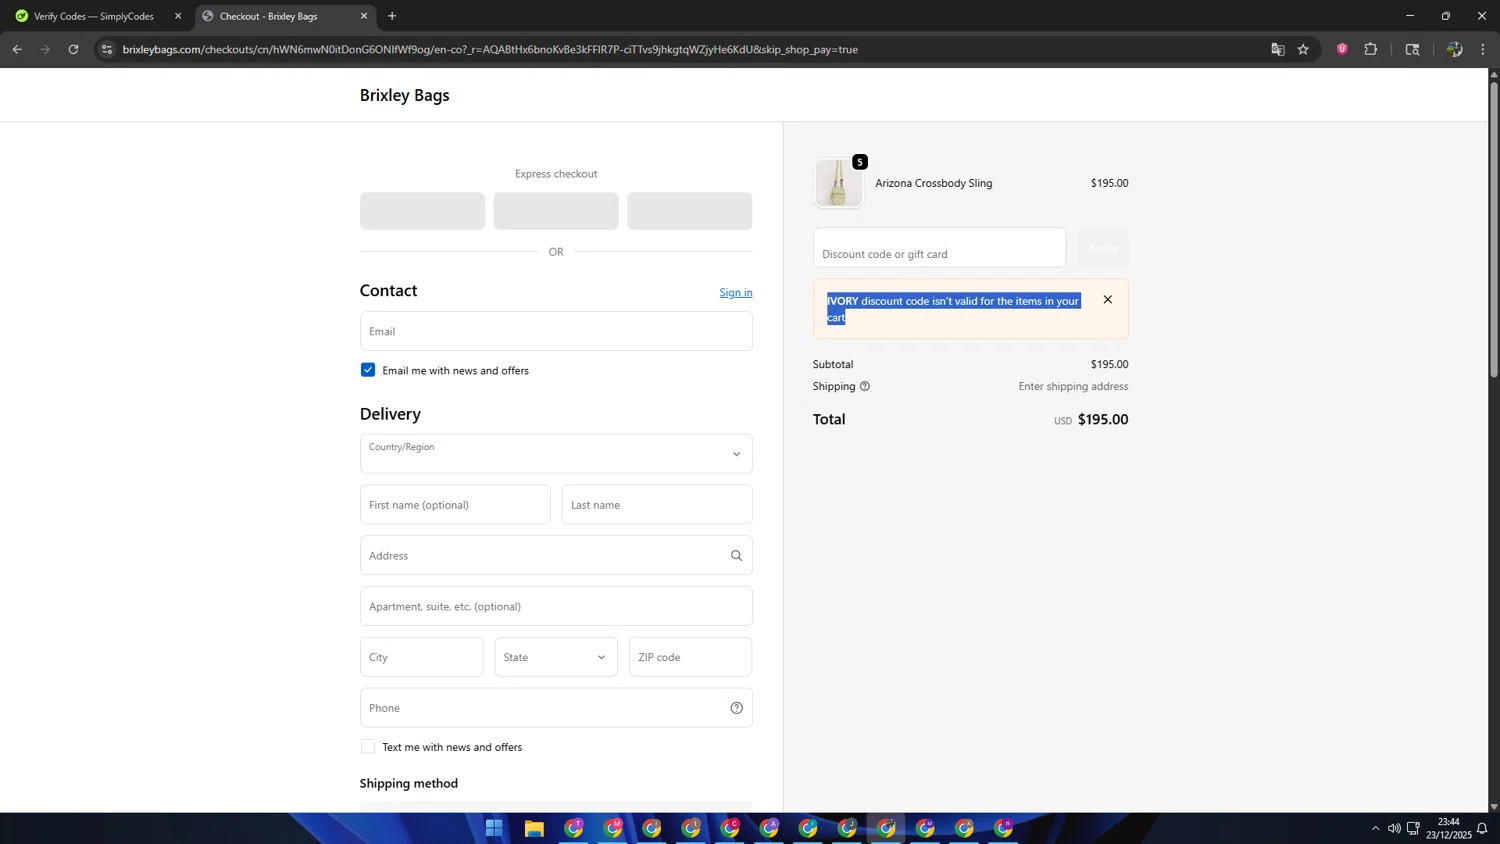The image size is (1500, 844).
Task: View site information icon in address bar
Action: [107, 49]
